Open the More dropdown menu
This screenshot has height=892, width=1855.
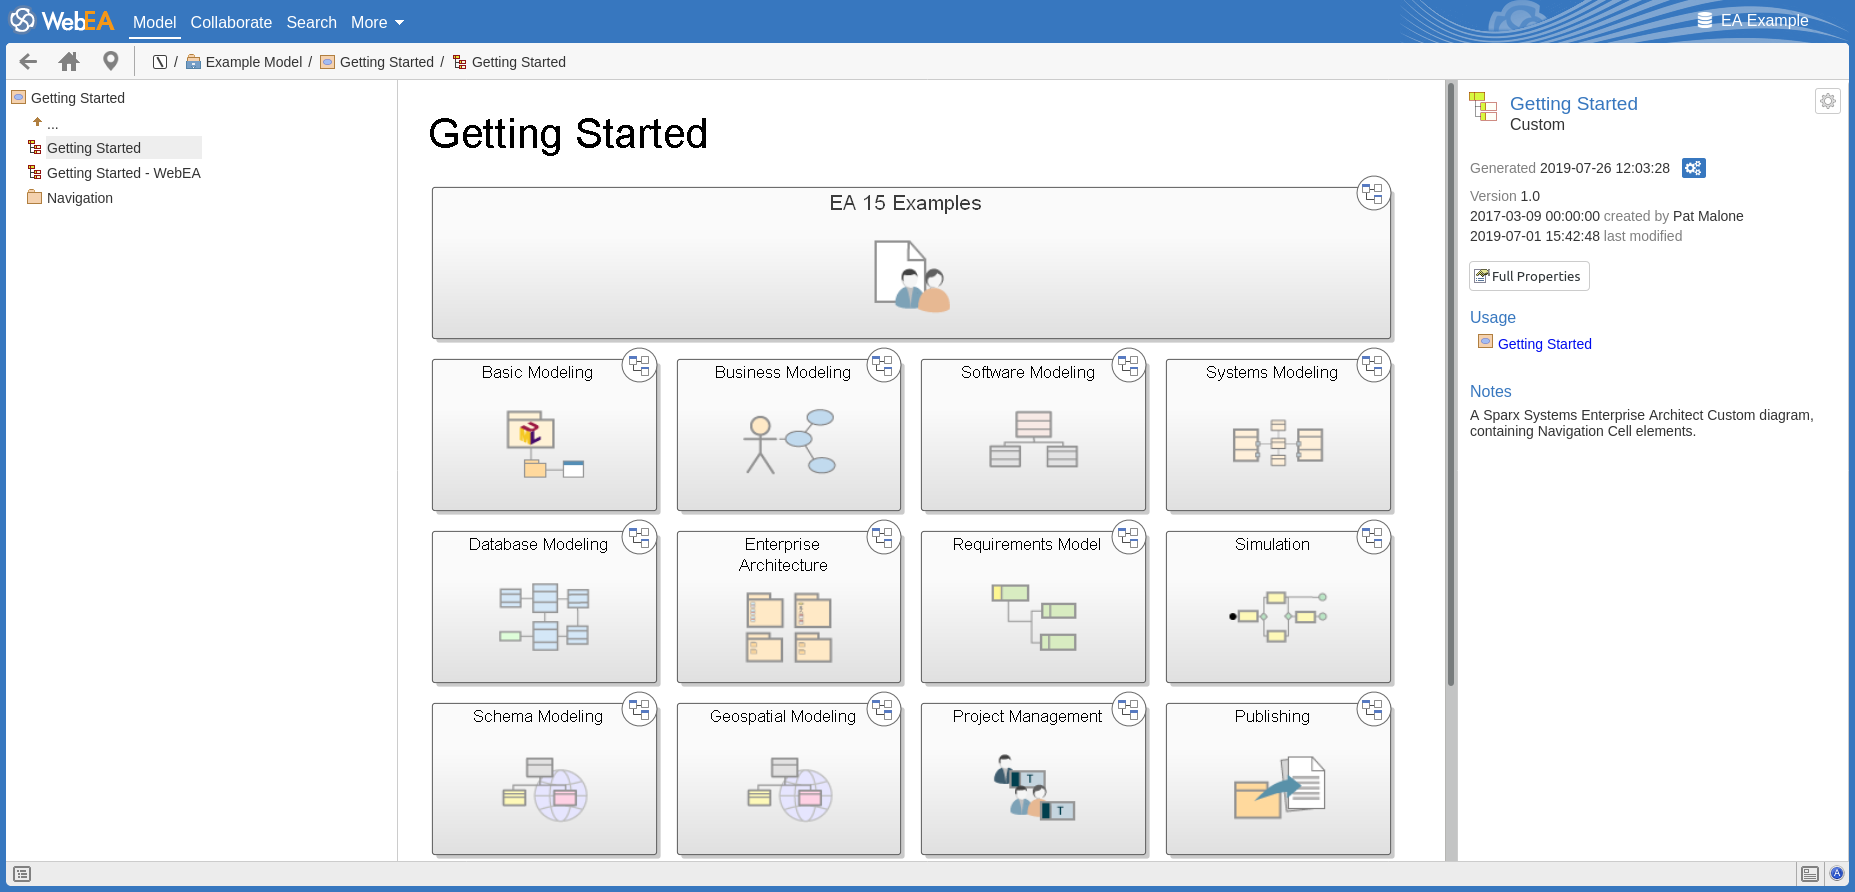tap(377, 22)
